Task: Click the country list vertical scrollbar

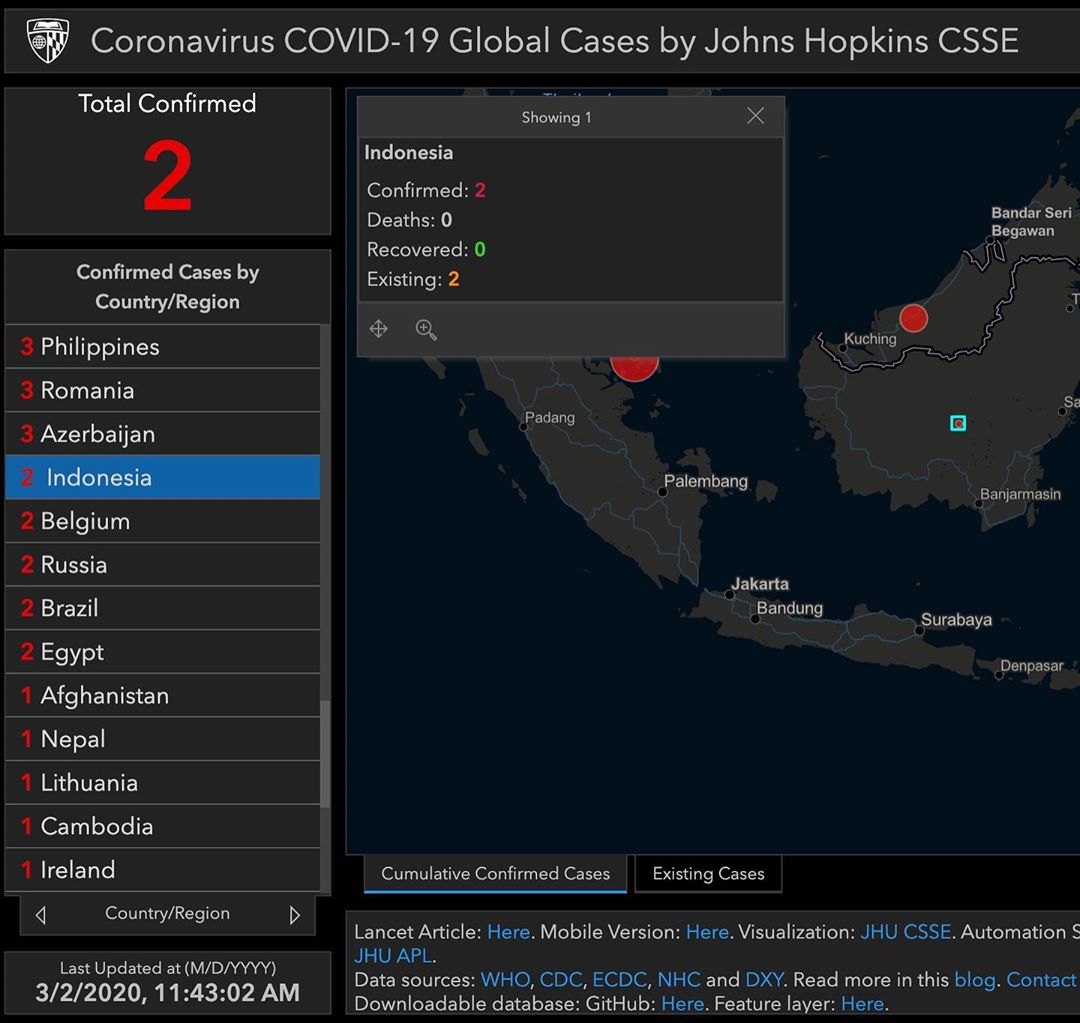Action: tap(325, 750)
